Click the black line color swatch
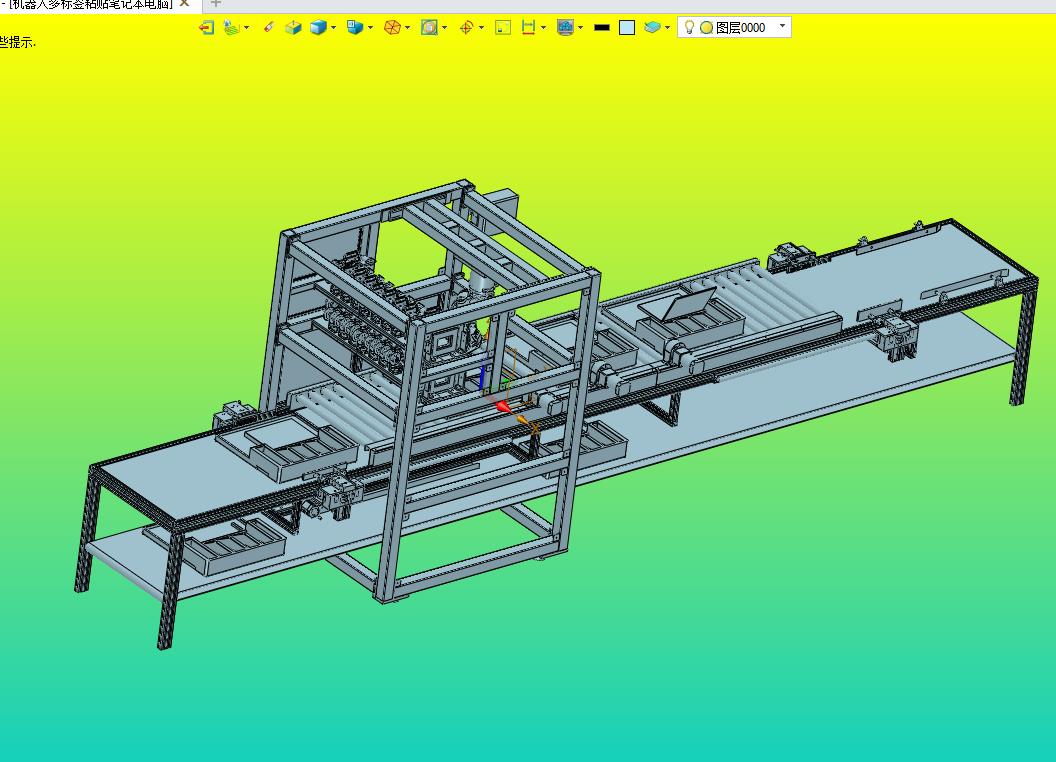Image resolution: width=1056 pixels, height=762 pixels. tap(602, 28)
